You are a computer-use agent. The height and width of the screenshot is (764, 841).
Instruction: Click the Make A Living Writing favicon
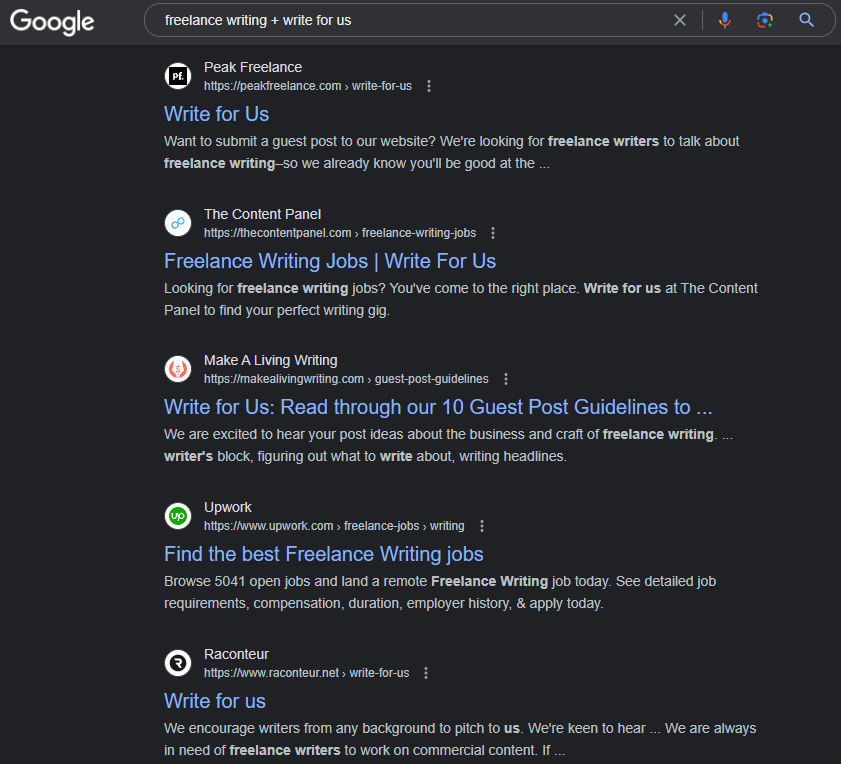coord(178,369)
